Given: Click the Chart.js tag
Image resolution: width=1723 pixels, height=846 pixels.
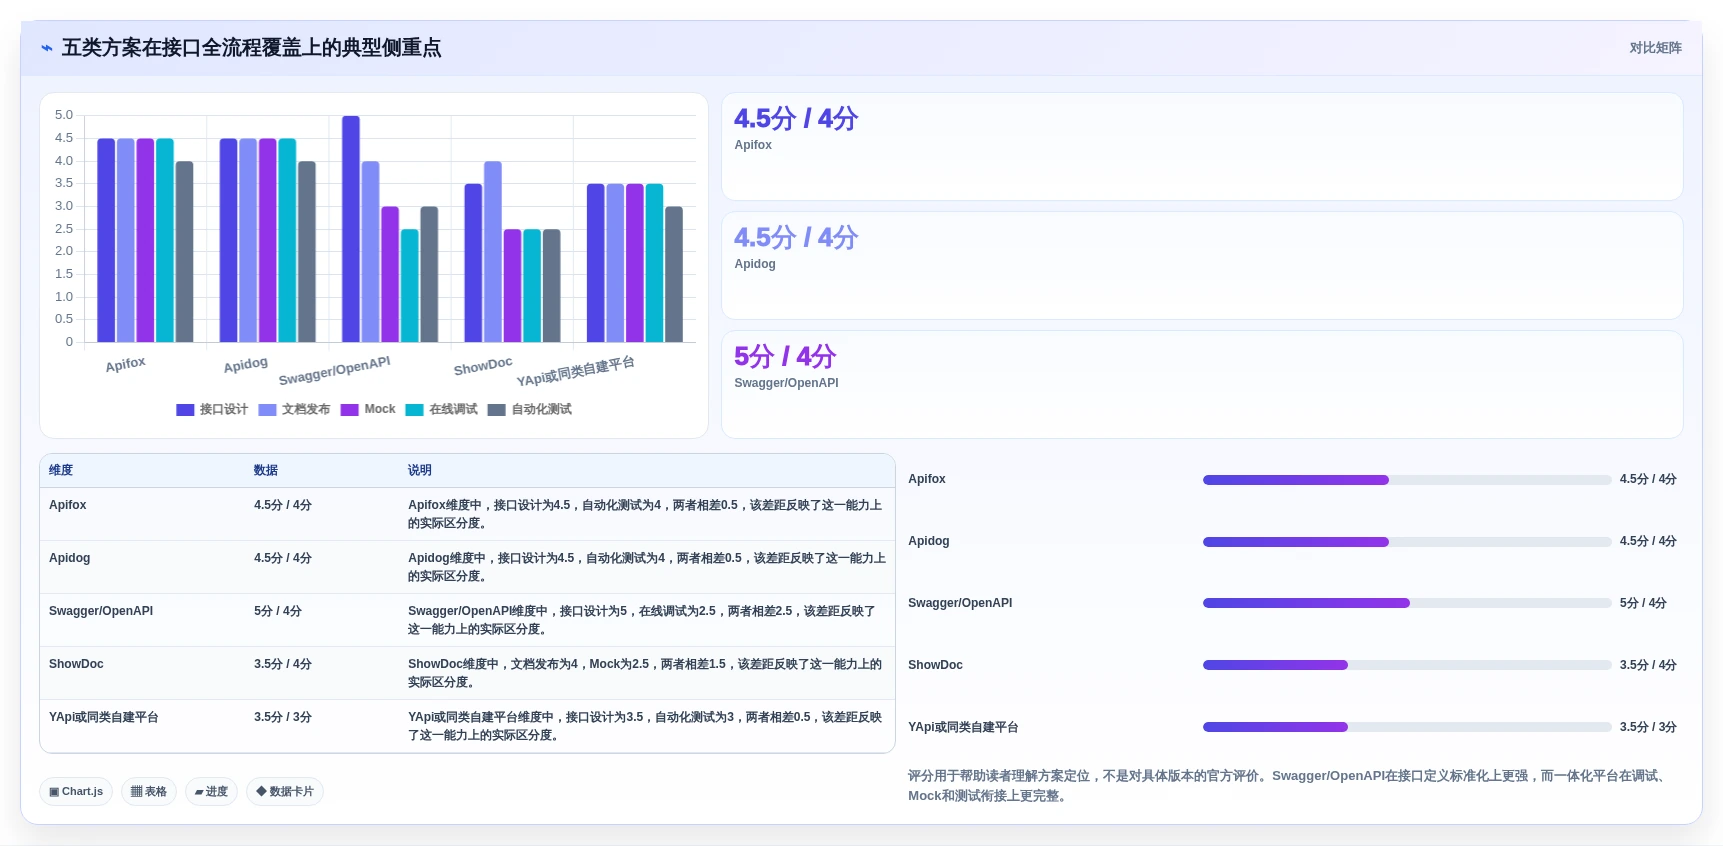Looking at the screenshot, I should coord(76,792).
